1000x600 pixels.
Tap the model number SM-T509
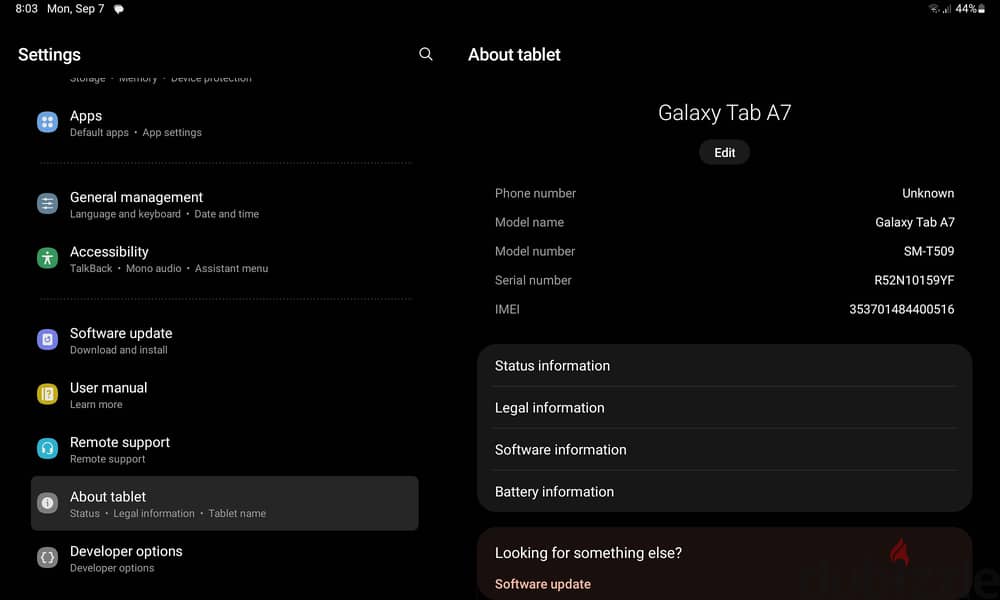click(x=929, y=251)
